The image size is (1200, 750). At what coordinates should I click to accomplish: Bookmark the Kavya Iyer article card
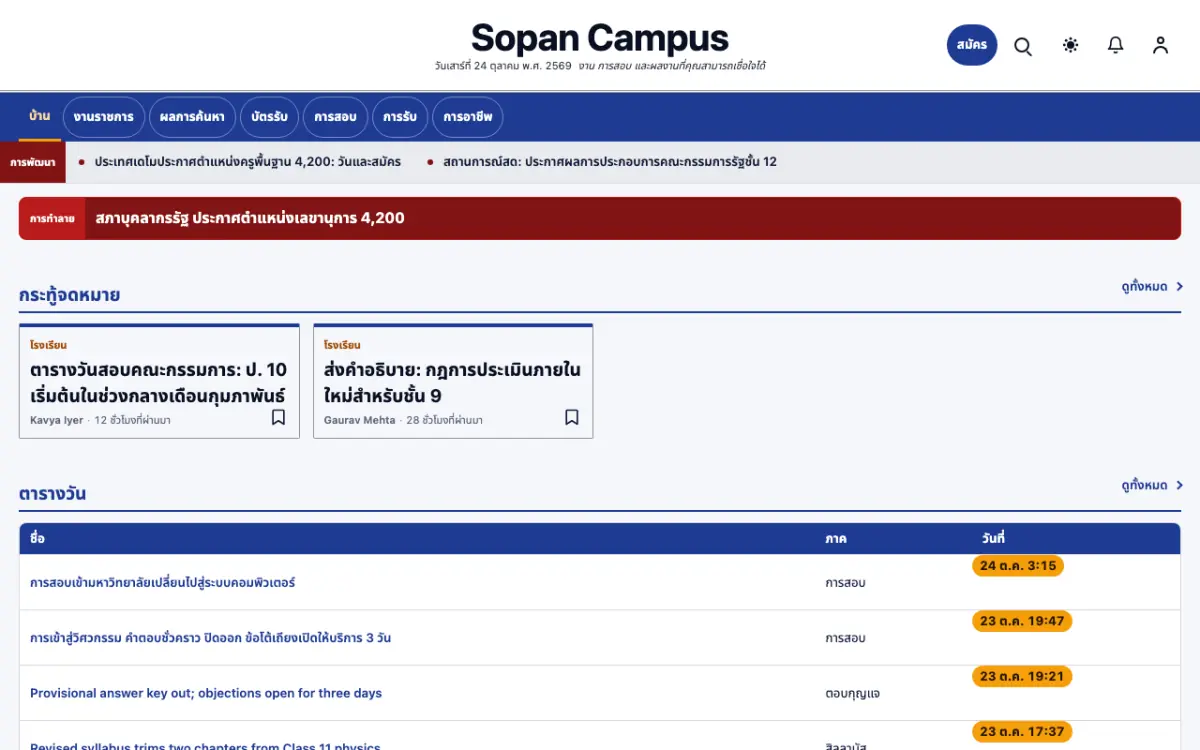(x=279, y=417)
